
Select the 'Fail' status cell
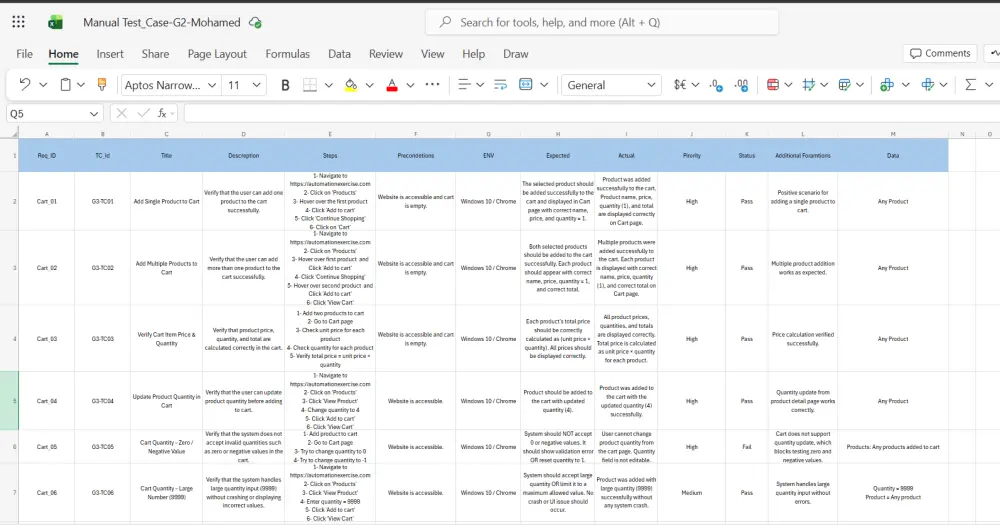point(747,447)
